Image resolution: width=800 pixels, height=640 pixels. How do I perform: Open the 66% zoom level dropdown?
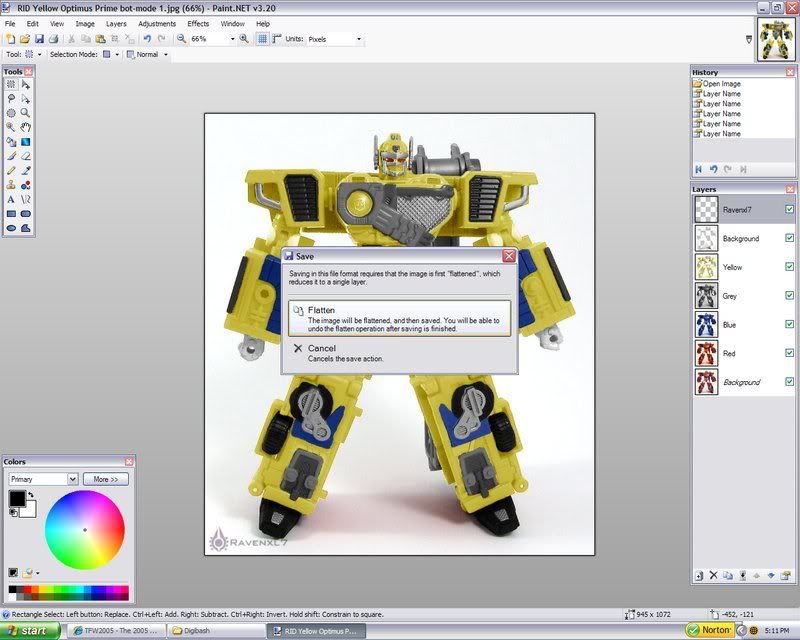pos(233,39)
